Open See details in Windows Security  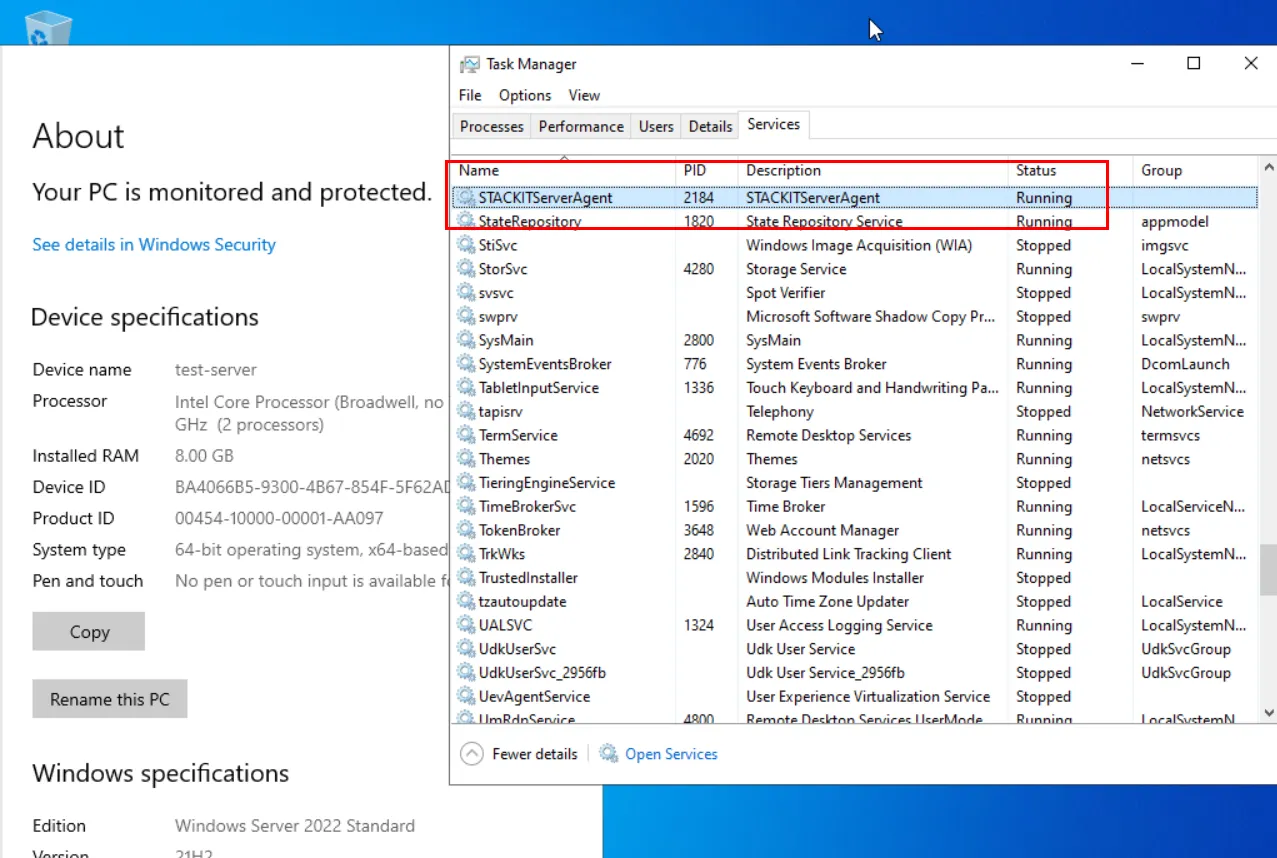point(153,244)
